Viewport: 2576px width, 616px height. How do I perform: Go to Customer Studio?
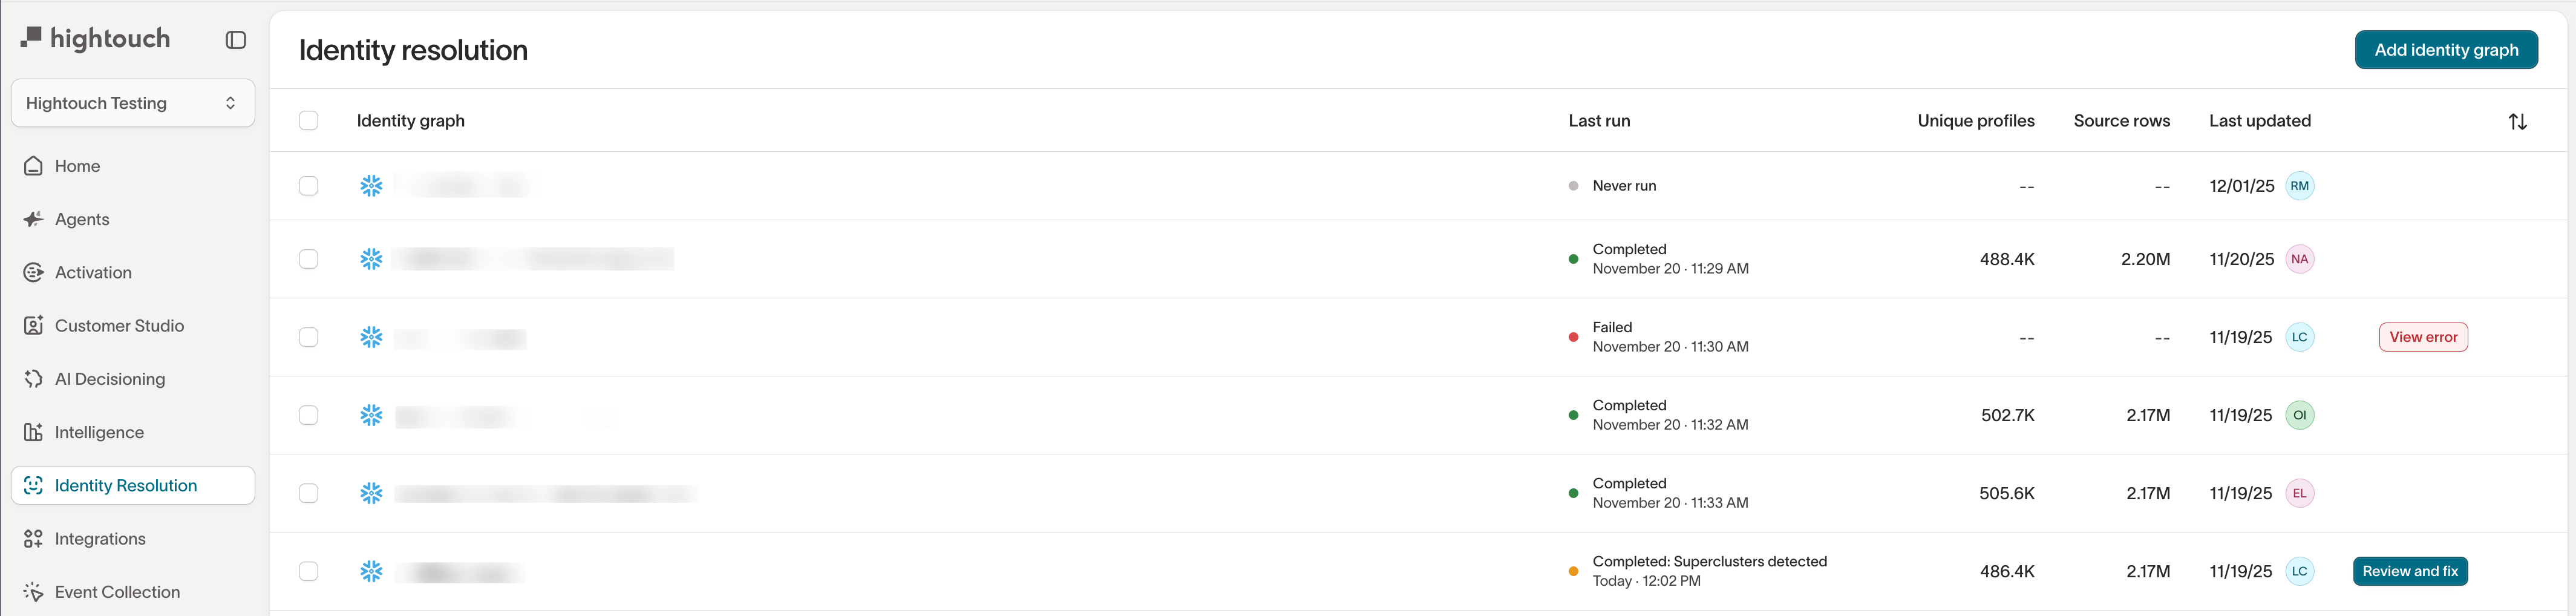(119, 325)
